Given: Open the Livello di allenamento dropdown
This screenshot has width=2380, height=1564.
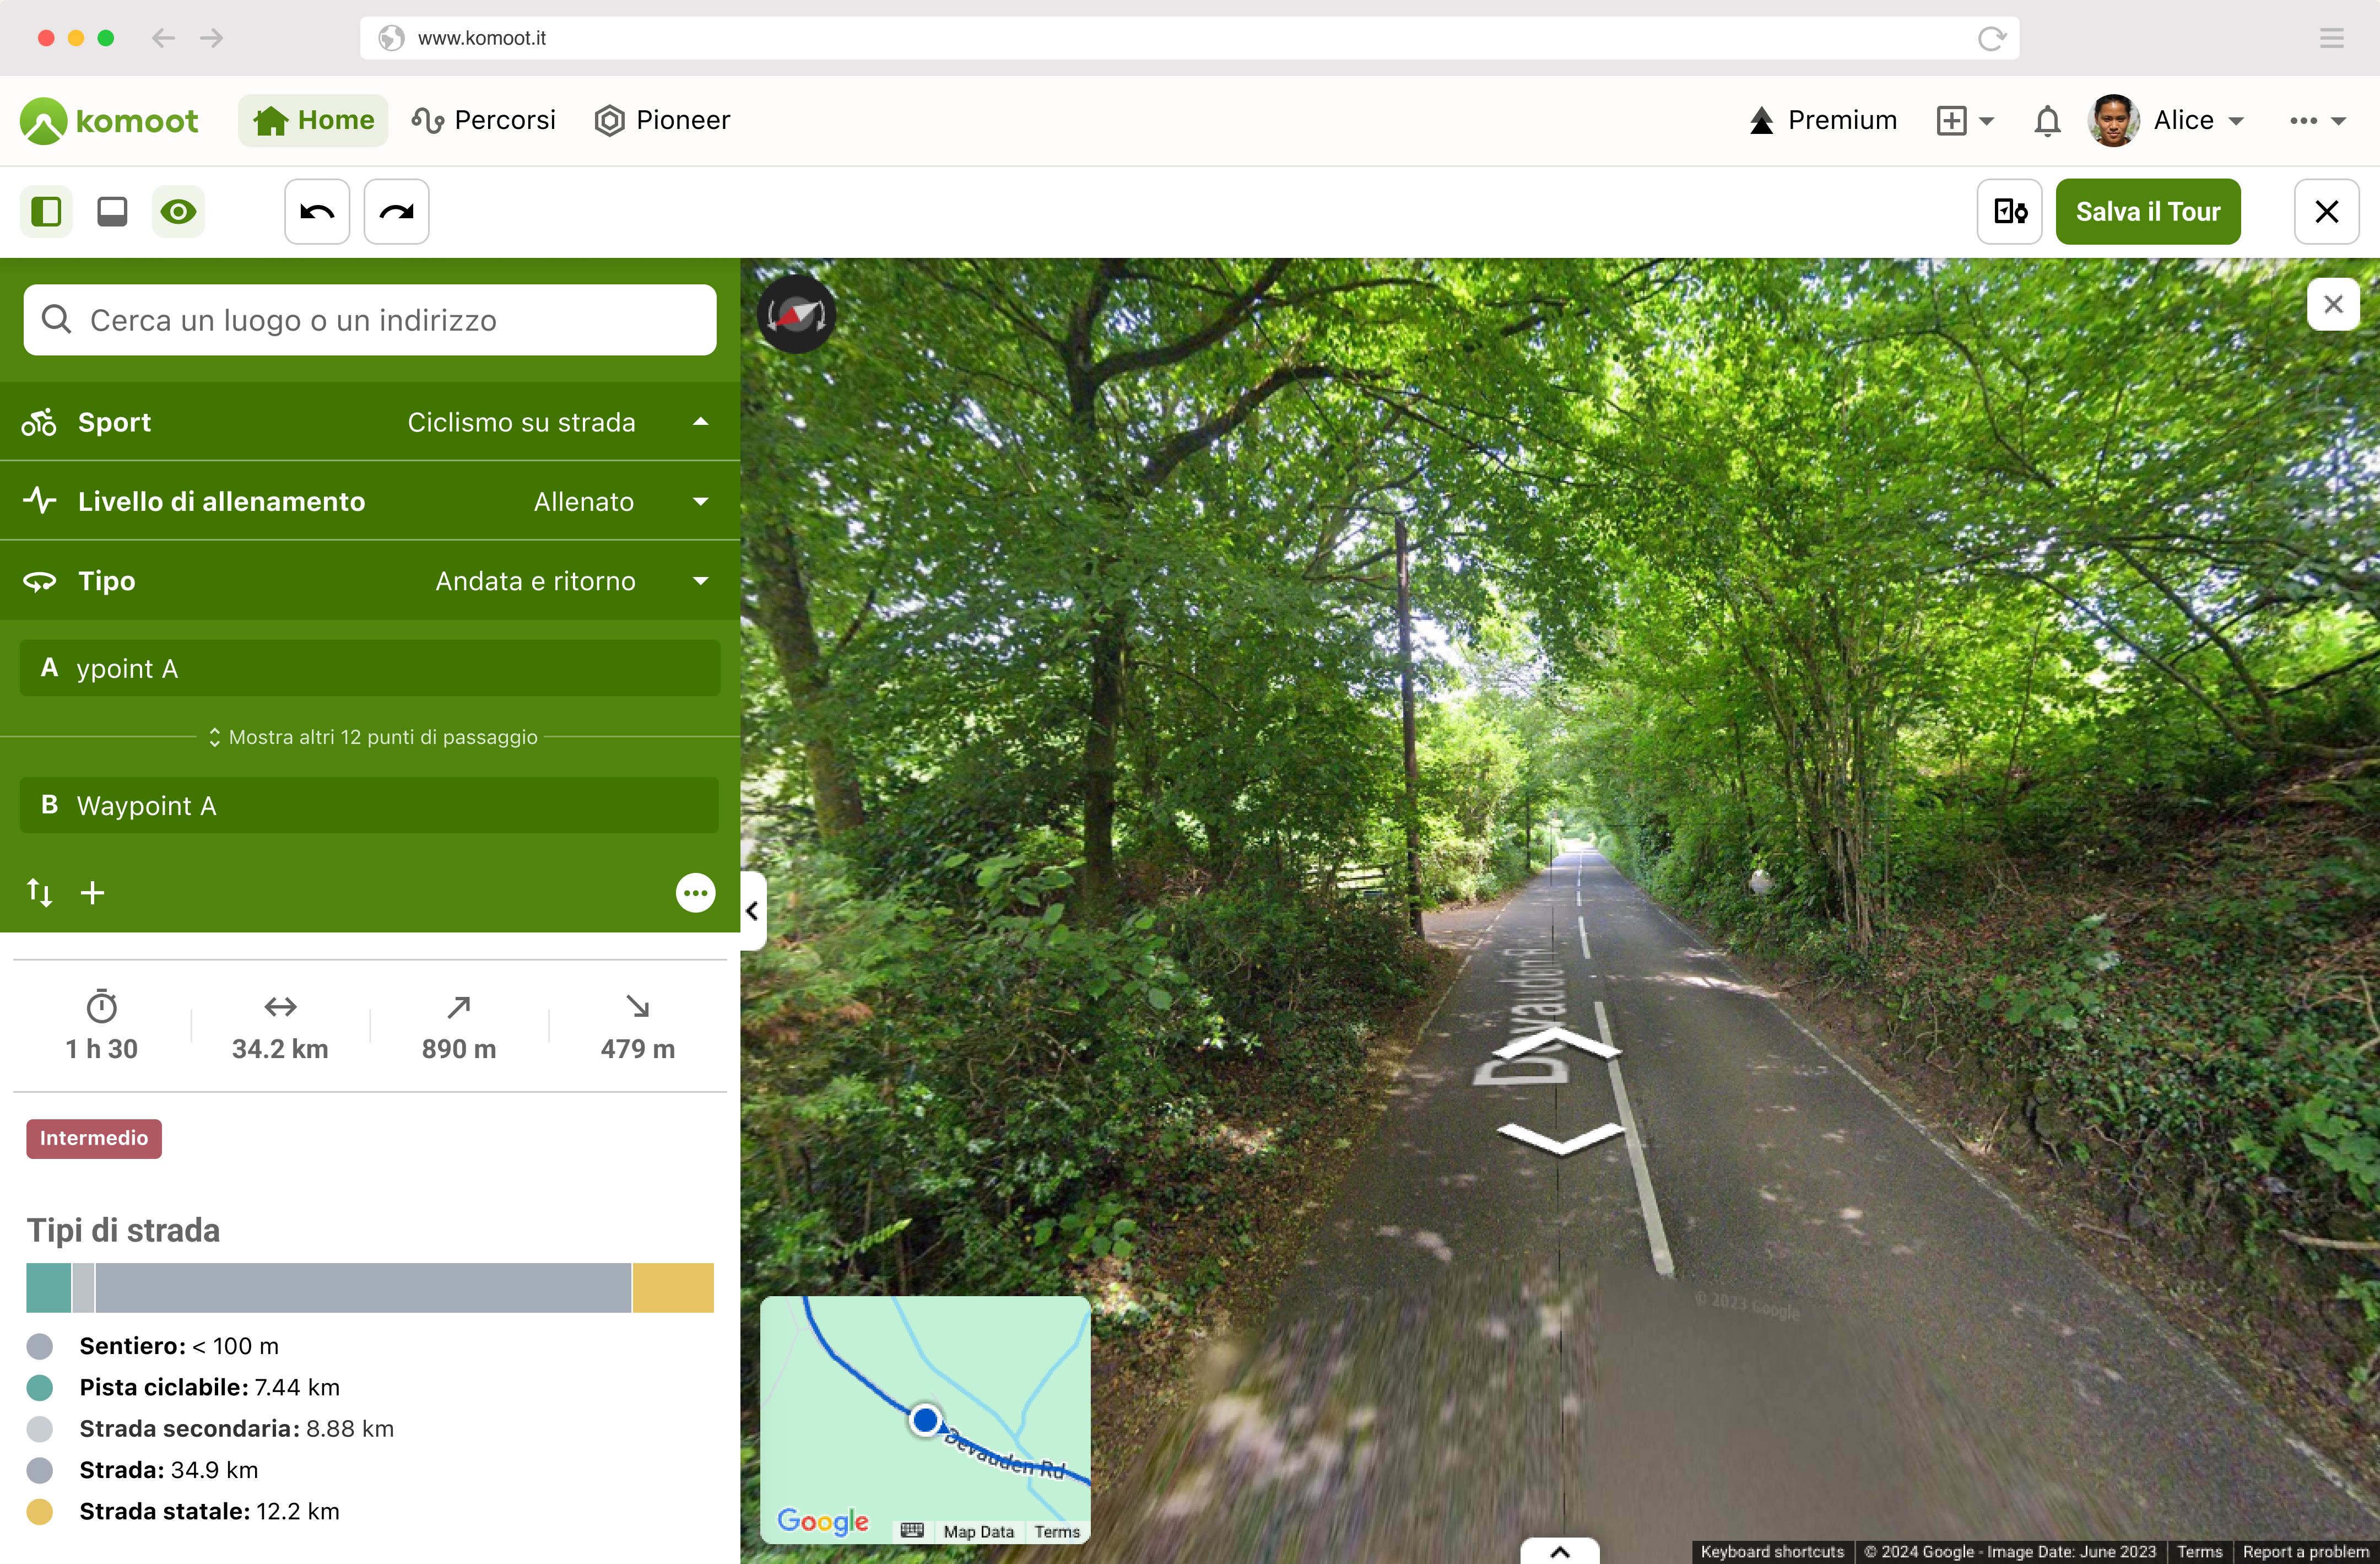Looking at the screenshot, I should tap(370, 501).
